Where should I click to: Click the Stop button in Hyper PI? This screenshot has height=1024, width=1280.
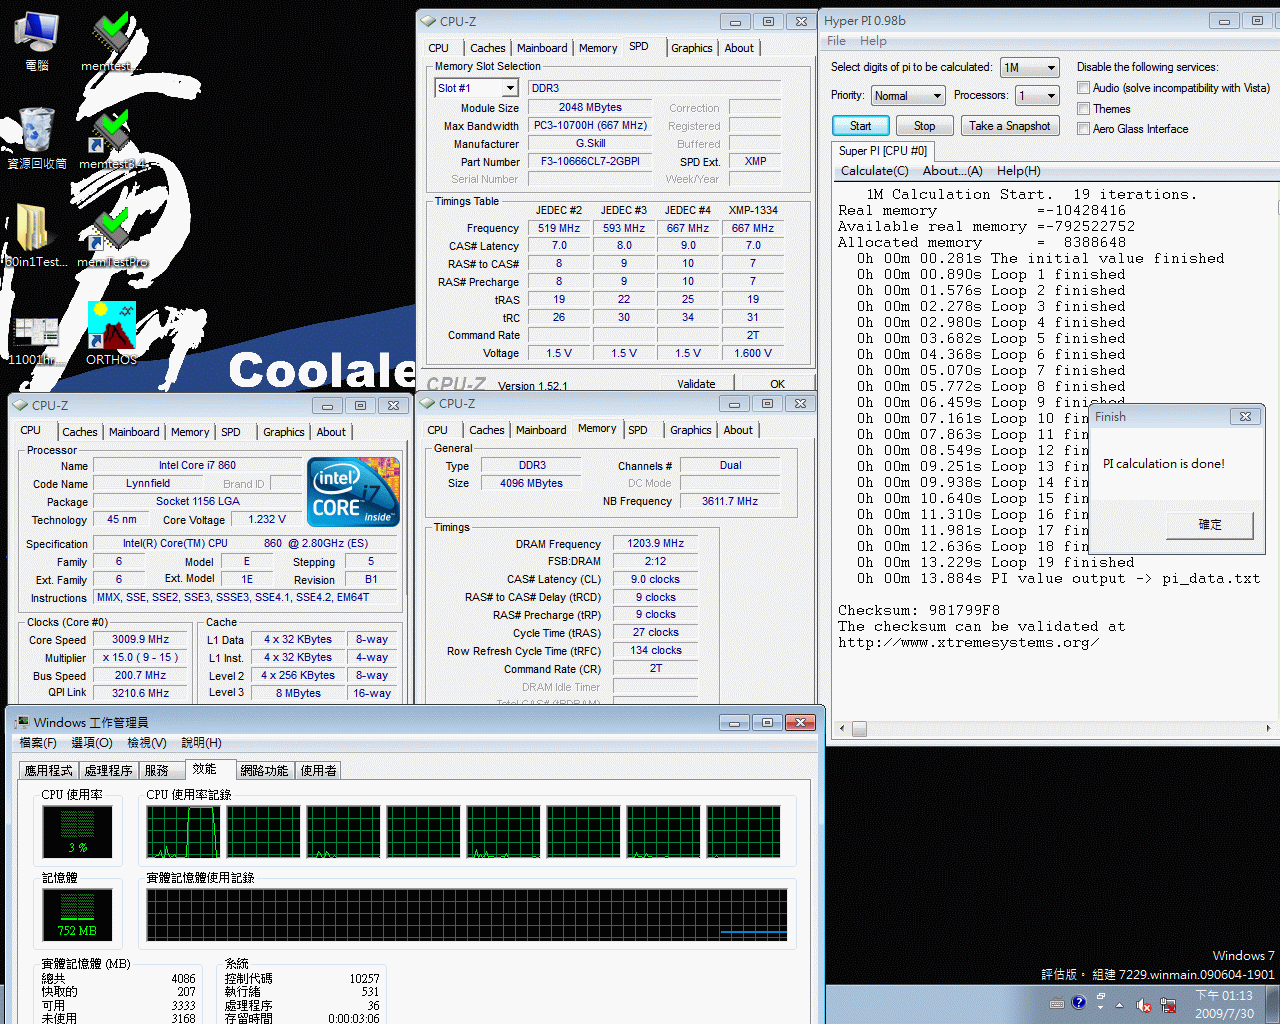click(x=924, y=126)
